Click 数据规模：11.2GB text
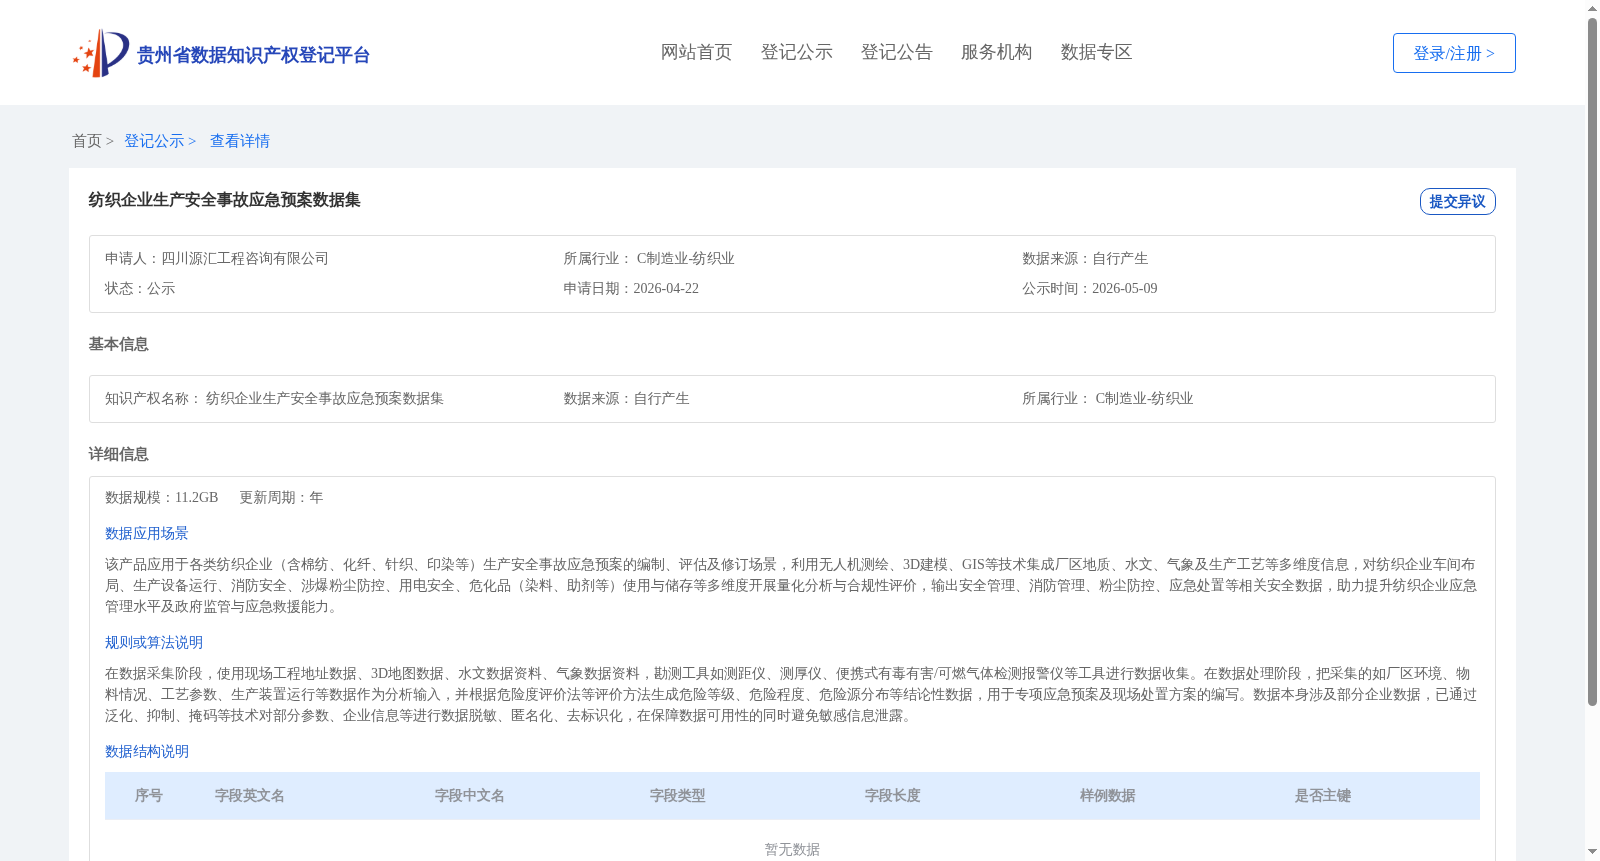This screenshot has height=861, width=1600. click(161, 497)
